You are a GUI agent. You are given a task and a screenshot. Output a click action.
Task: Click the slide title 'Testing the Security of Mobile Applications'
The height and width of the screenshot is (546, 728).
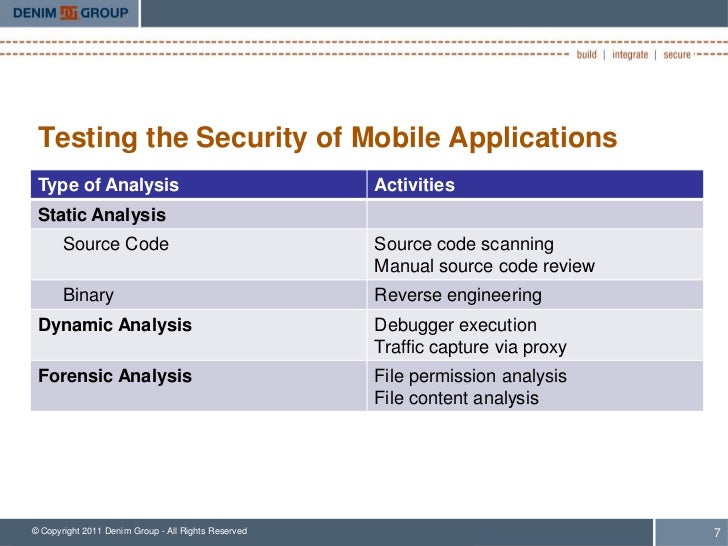(328, 137)
